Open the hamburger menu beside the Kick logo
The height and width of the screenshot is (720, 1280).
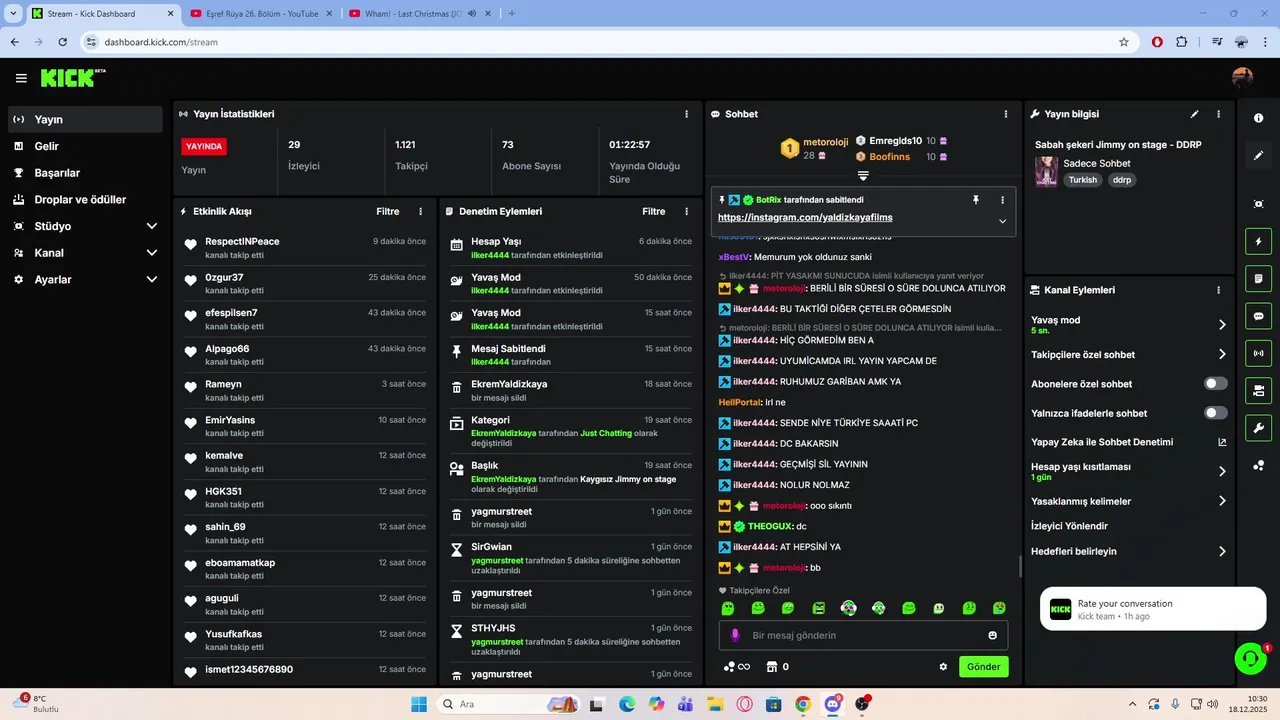click(21, 78)
